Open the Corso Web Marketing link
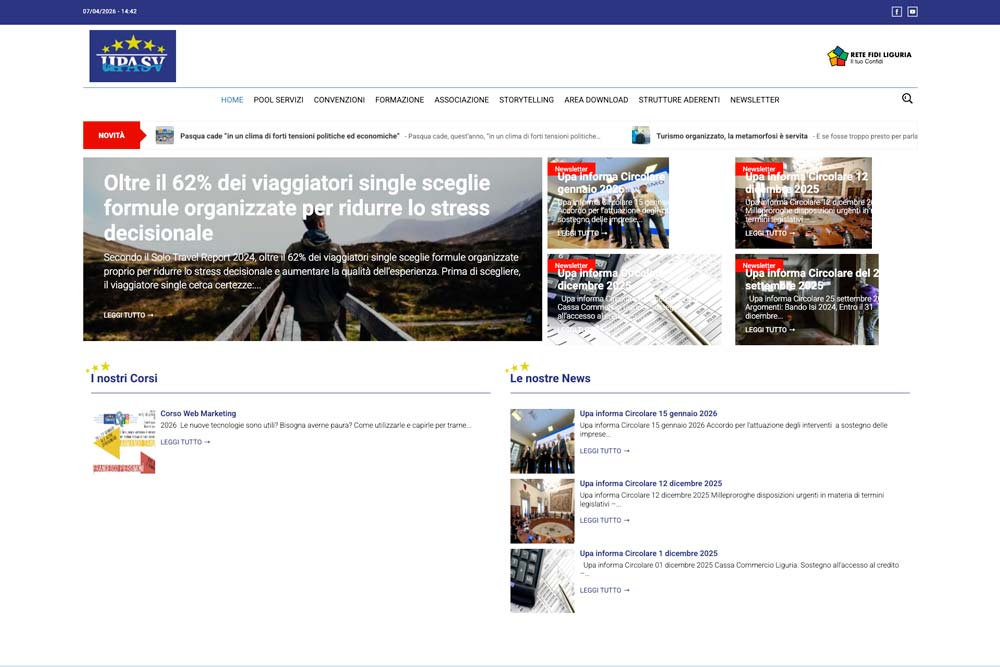Screen dimensions: 1000x667 tap(198, 413)
